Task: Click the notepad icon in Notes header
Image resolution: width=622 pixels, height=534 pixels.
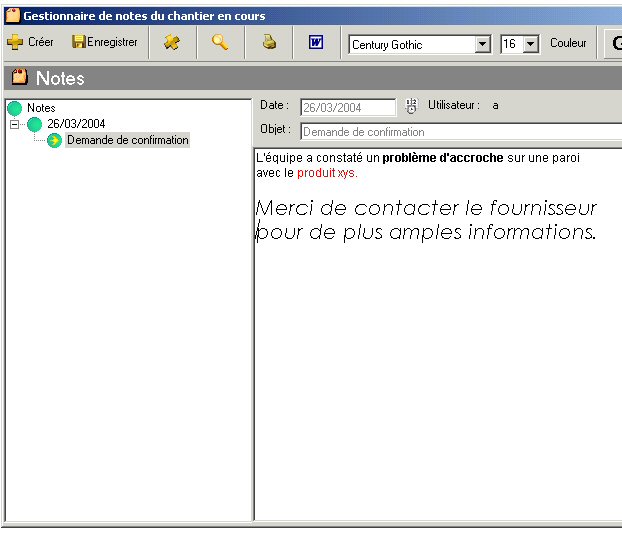Action: coord(19,77)
